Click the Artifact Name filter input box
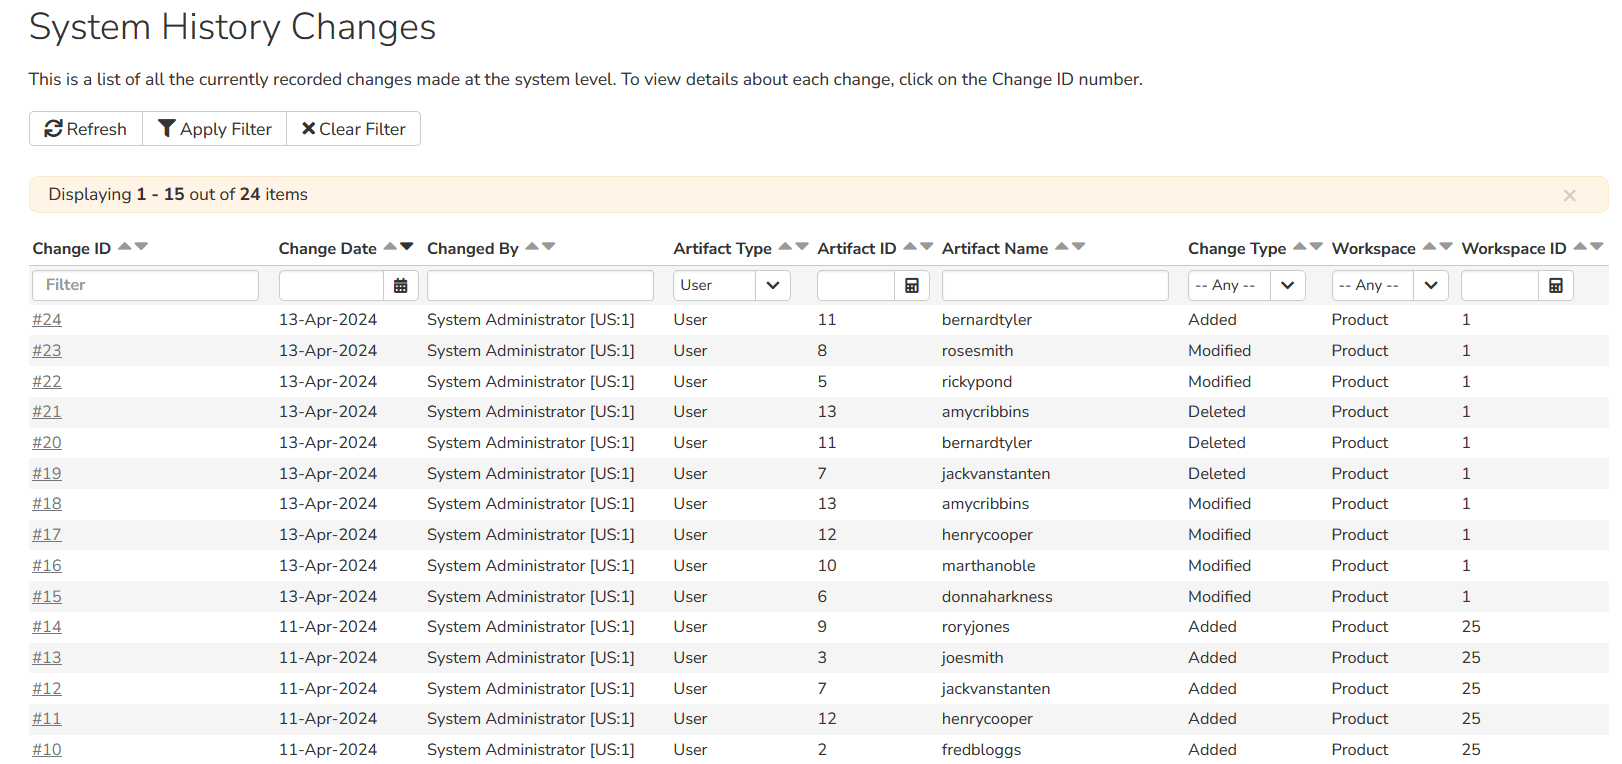The image size is (1622, 764). [x=1054, y=286]
